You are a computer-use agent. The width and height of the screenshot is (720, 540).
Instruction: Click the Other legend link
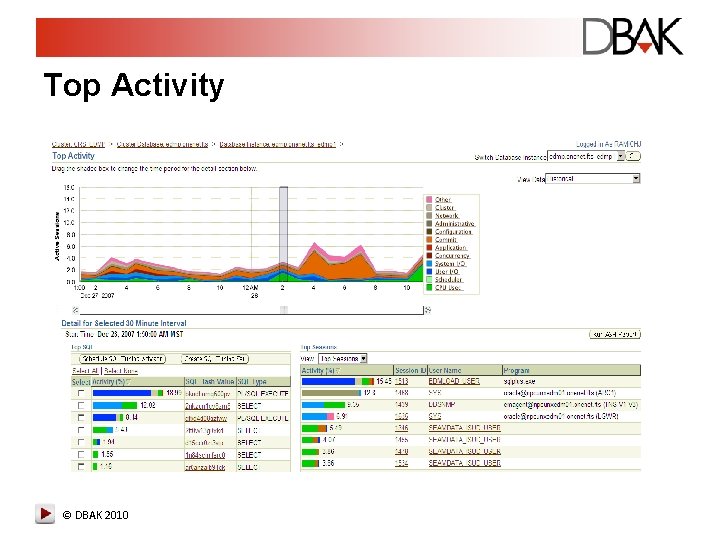point(443,200)
